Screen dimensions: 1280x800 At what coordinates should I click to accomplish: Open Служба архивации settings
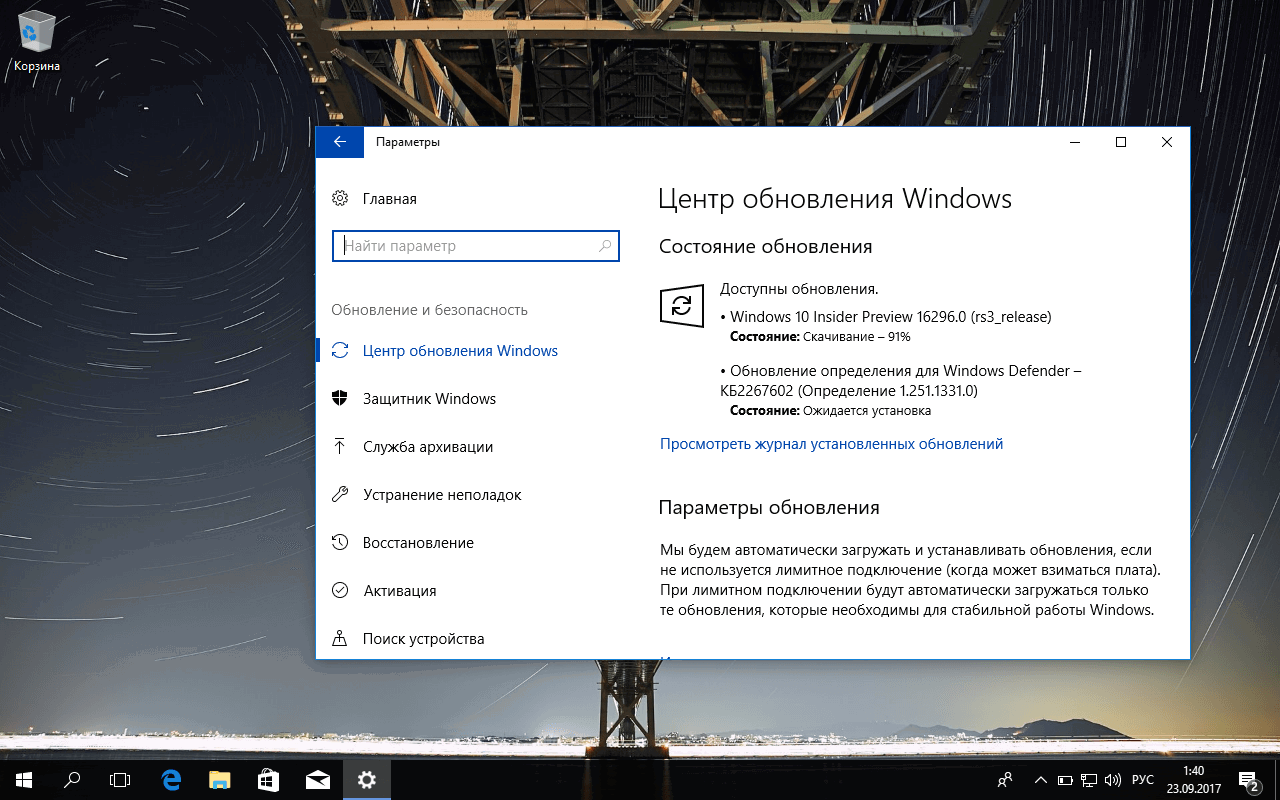click(x=426, y=446)
